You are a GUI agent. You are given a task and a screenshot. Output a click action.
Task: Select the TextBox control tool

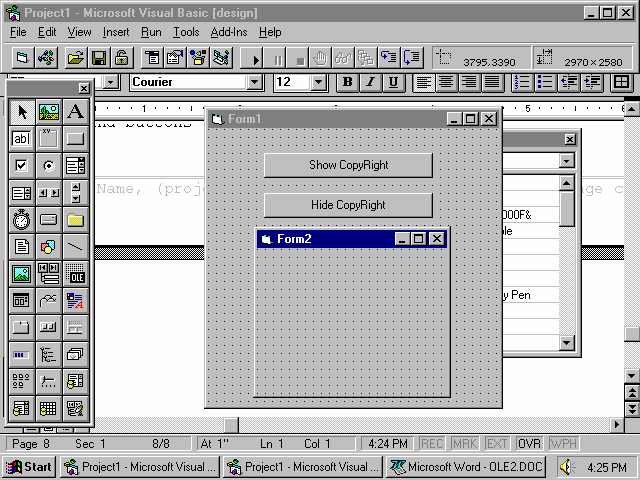[21, 139]
